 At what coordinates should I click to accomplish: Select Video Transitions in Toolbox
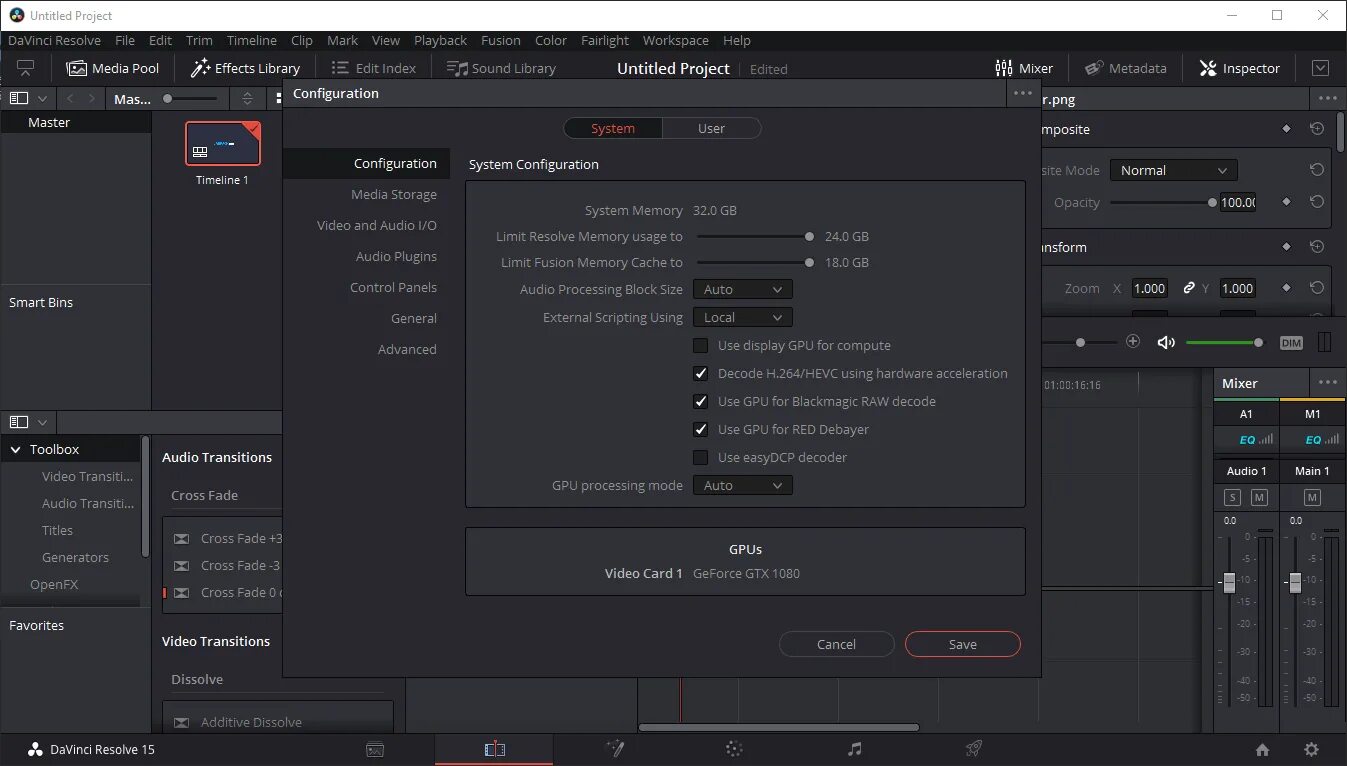[87, 476]
